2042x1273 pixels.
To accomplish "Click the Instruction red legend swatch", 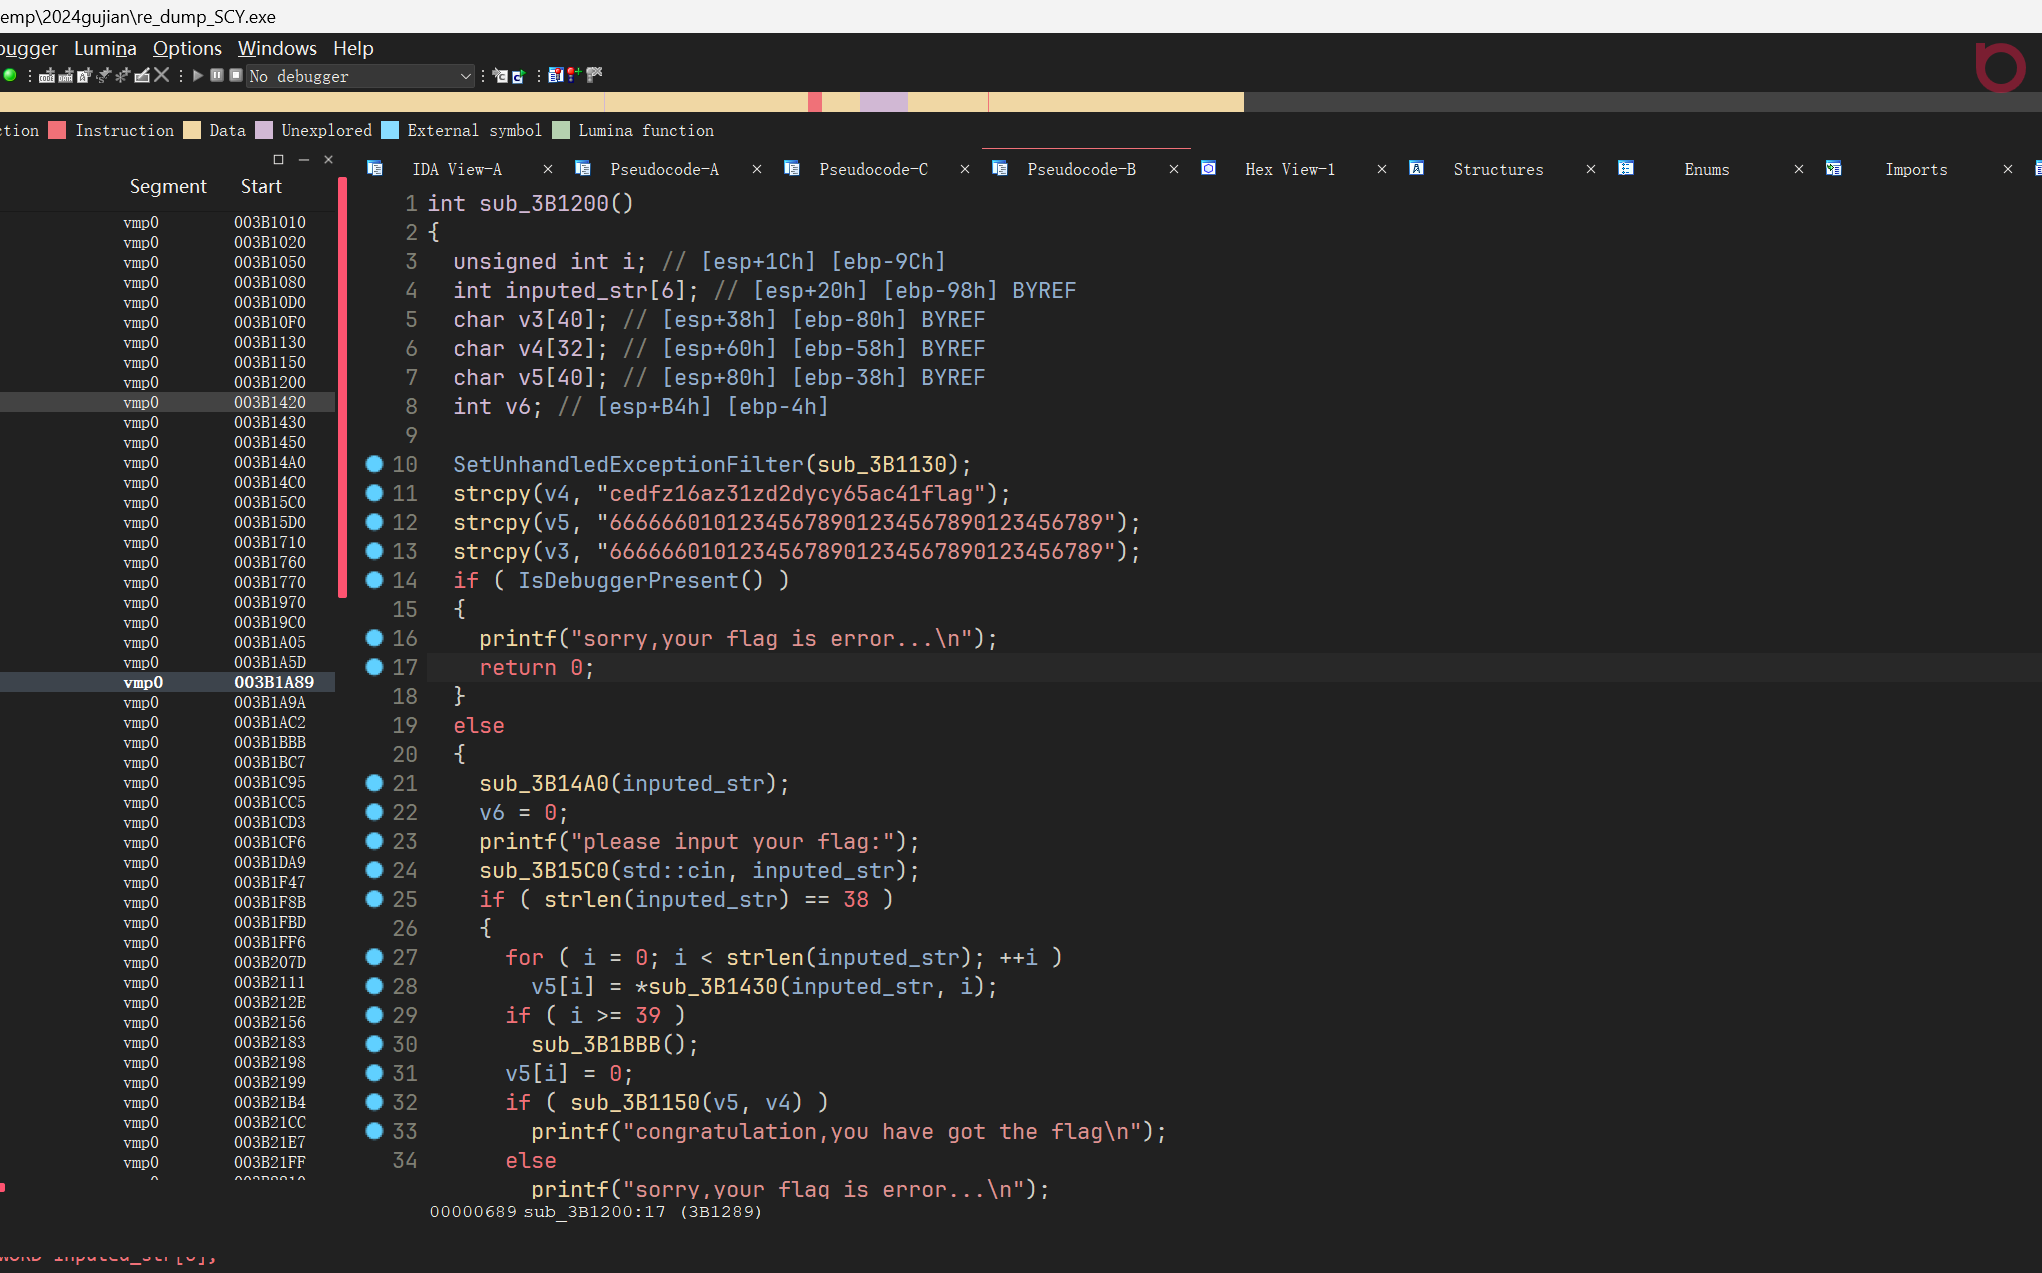I will point(57,130).
